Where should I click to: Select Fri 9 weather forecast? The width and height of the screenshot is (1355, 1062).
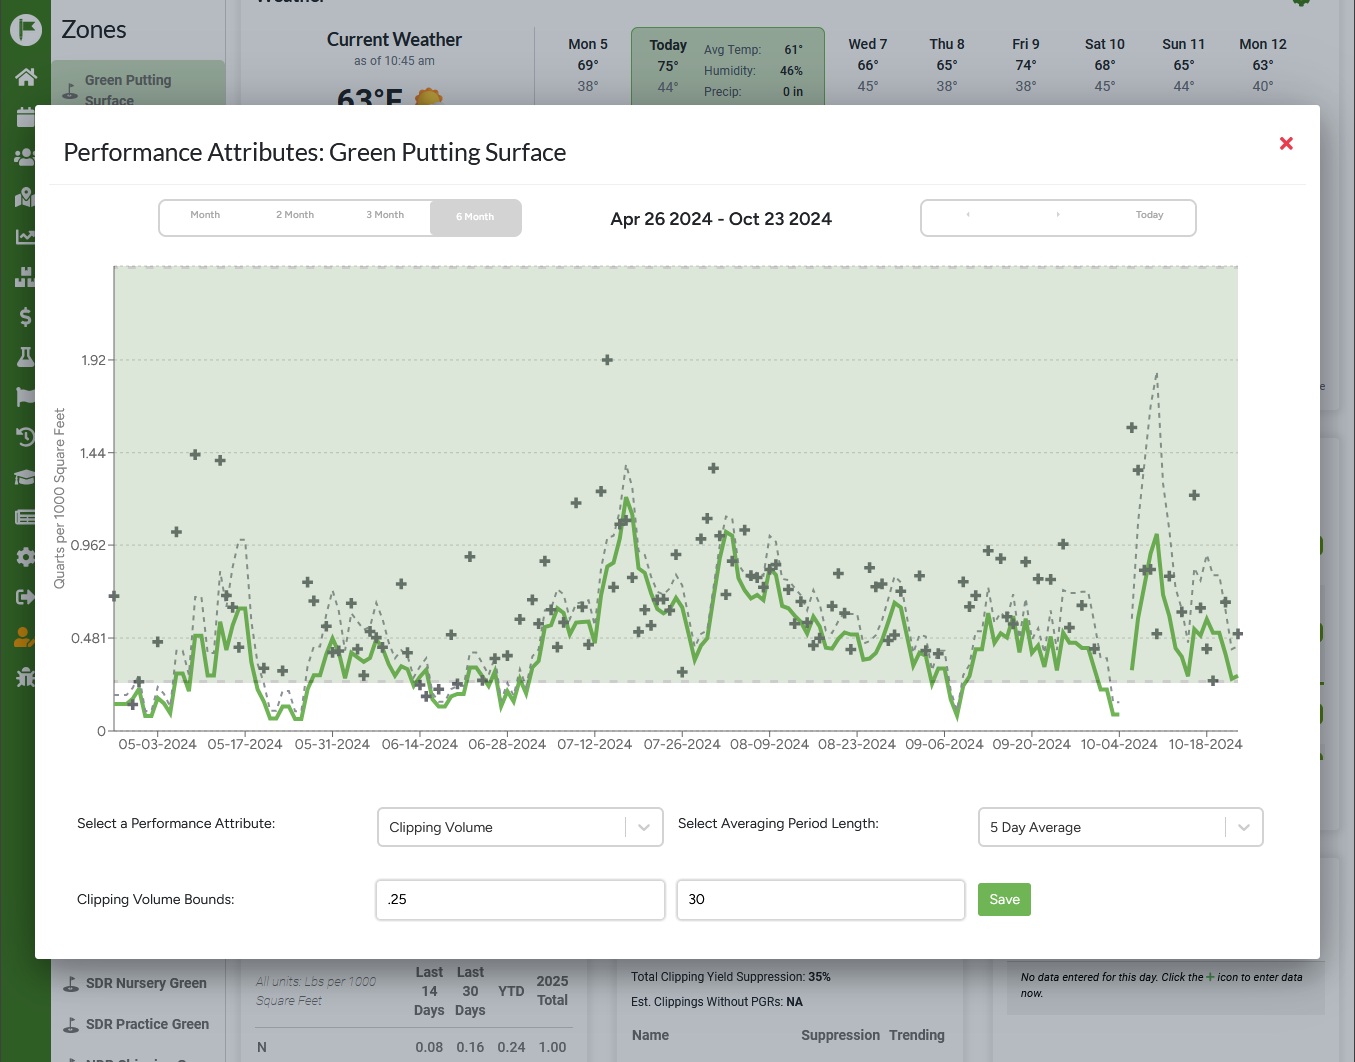1026,65
